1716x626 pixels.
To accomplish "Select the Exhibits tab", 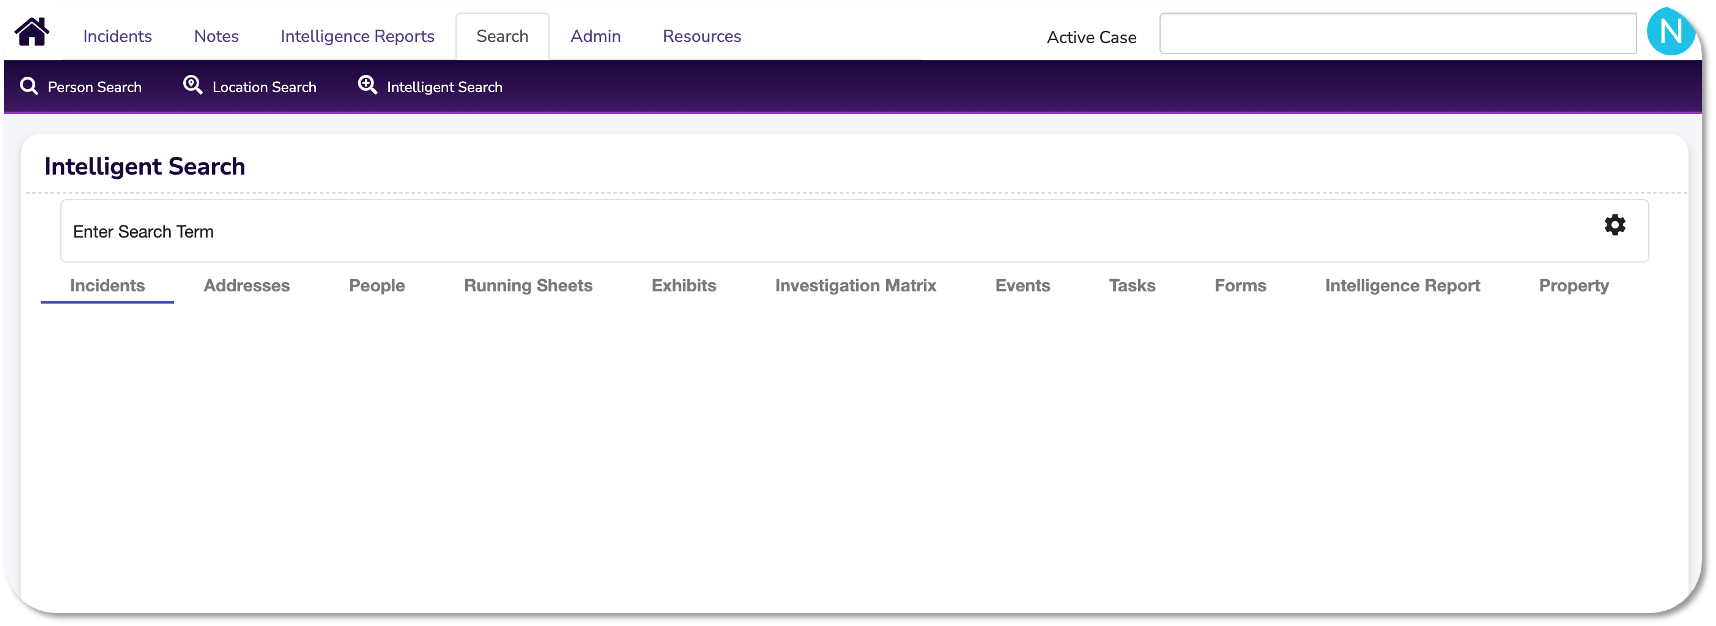I will (683, 286).
